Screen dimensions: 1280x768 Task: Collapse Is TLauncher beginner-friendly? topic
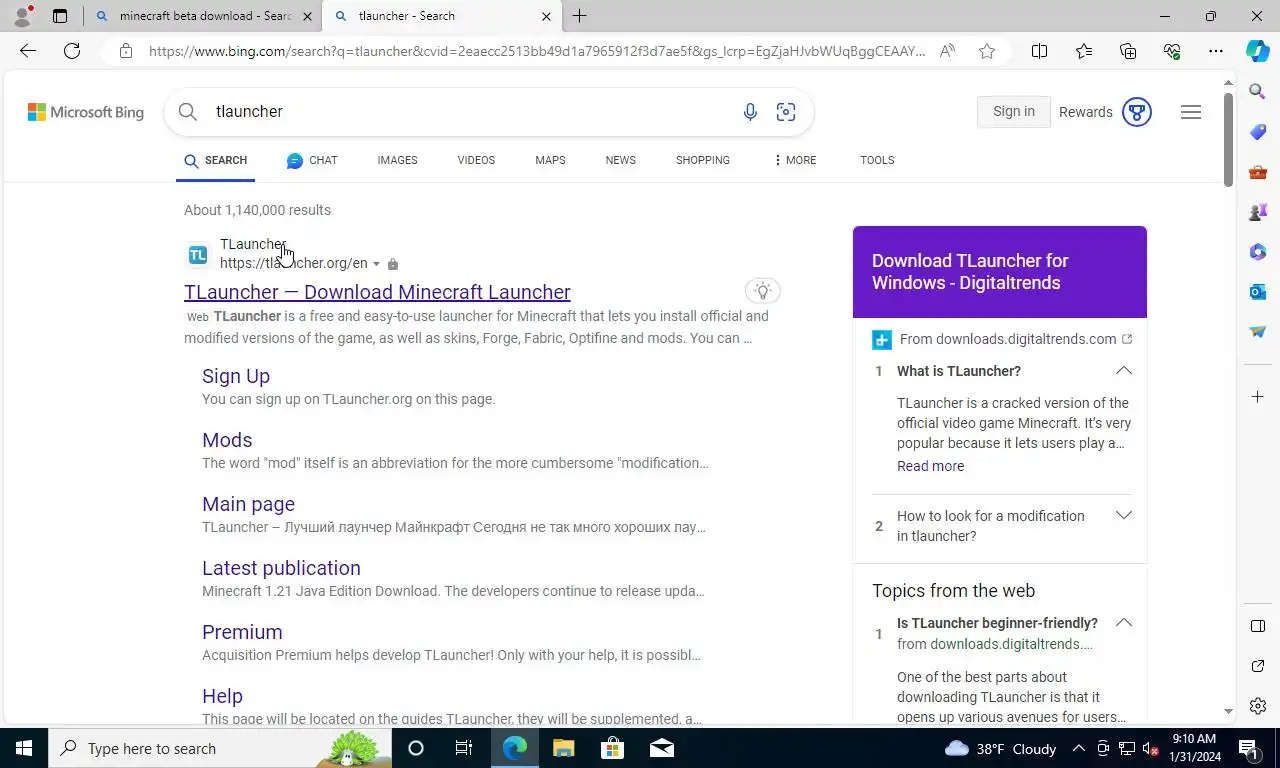[x=1124, y=623]
